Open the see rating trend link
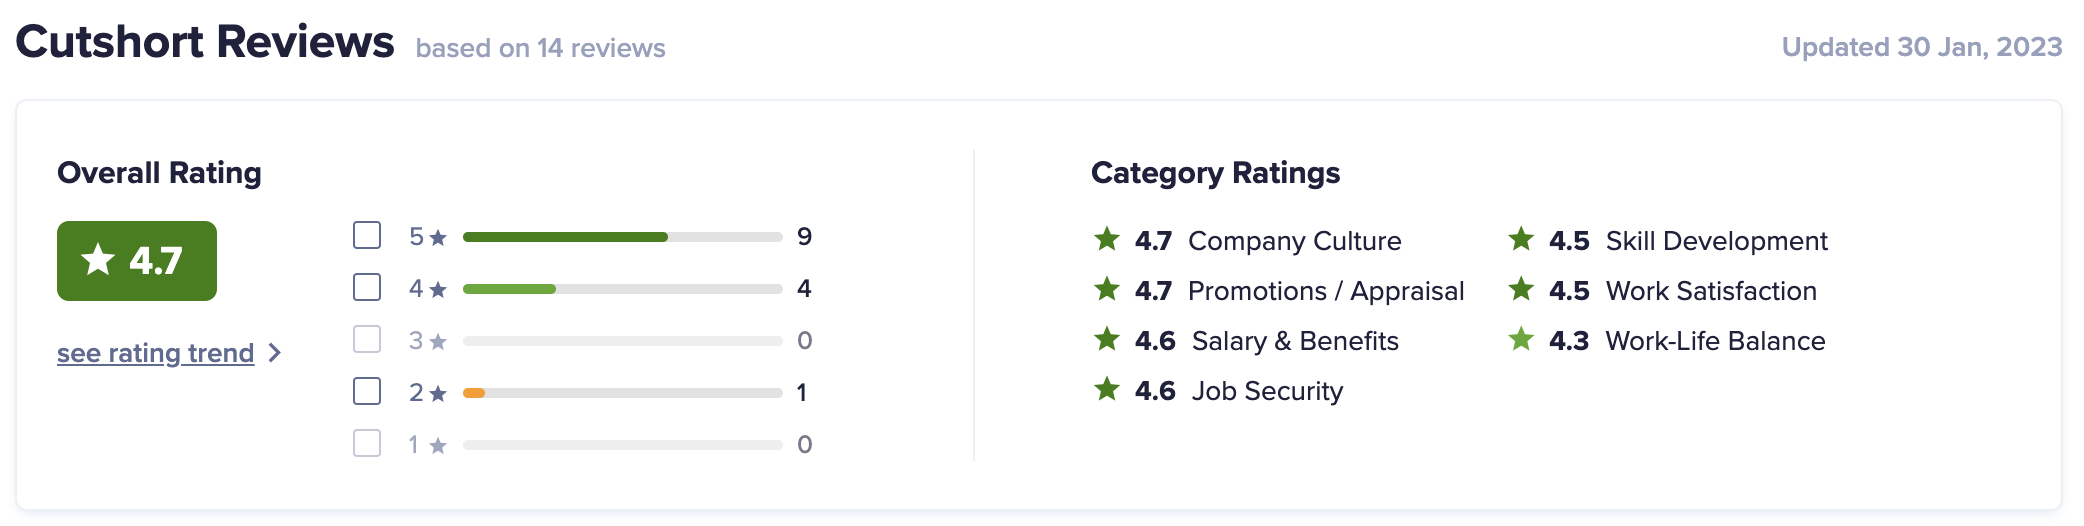2084x526 pixels. (x=156, y=353)
